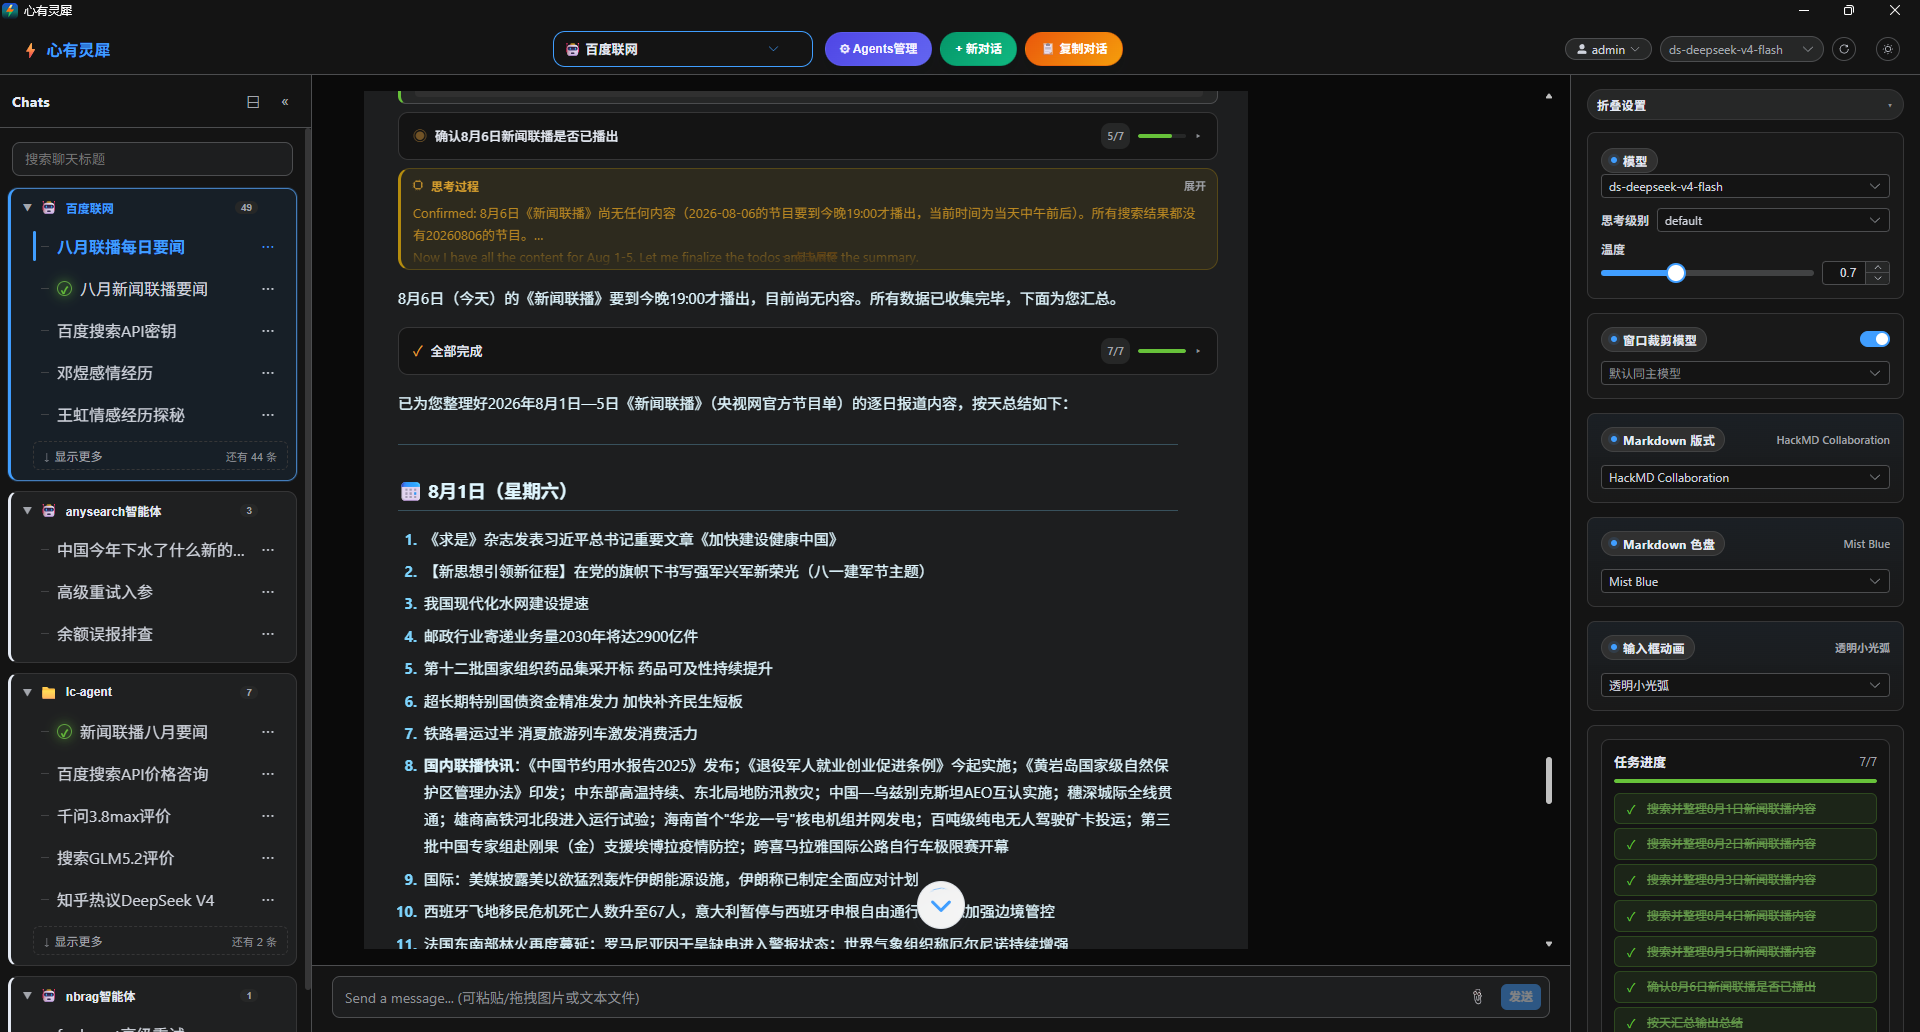Toggle the 窗口裁剪模型 switch
This screenshot has width=1920, height=1032.
point(1875,339)
